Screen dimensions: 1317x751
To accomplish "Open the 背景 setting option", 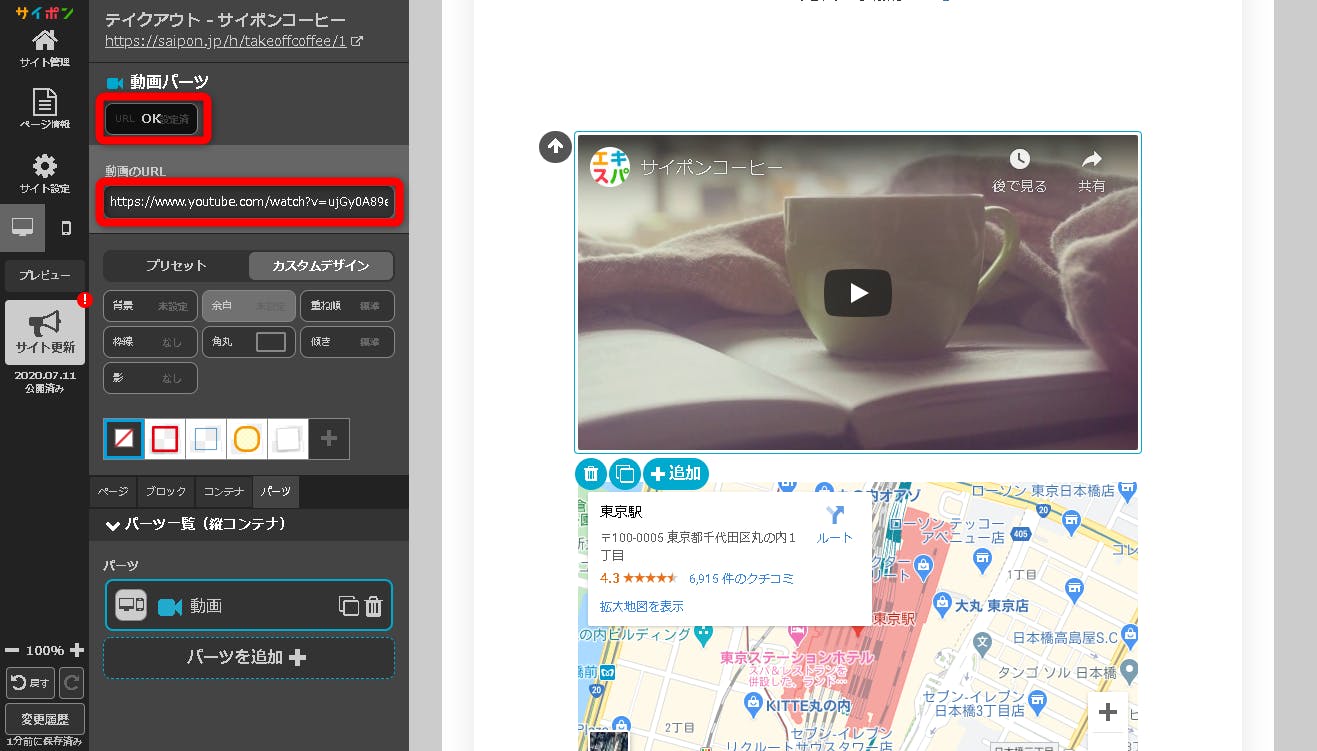I will click(x=149, y=306).
